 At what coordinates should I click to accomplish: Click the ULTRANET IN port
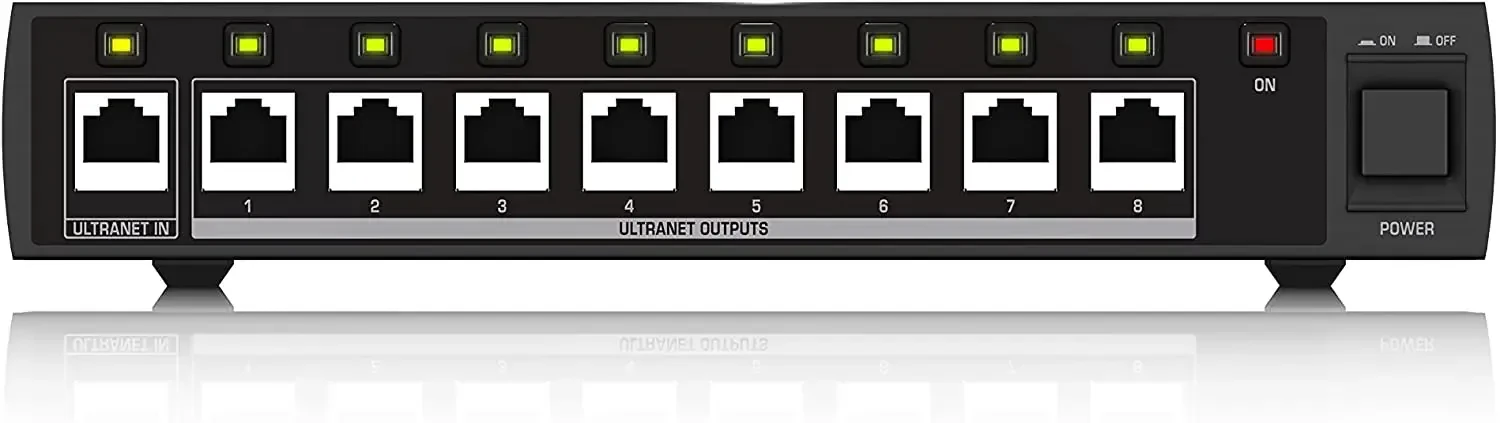pyautogui.click(x=121, y=141)
